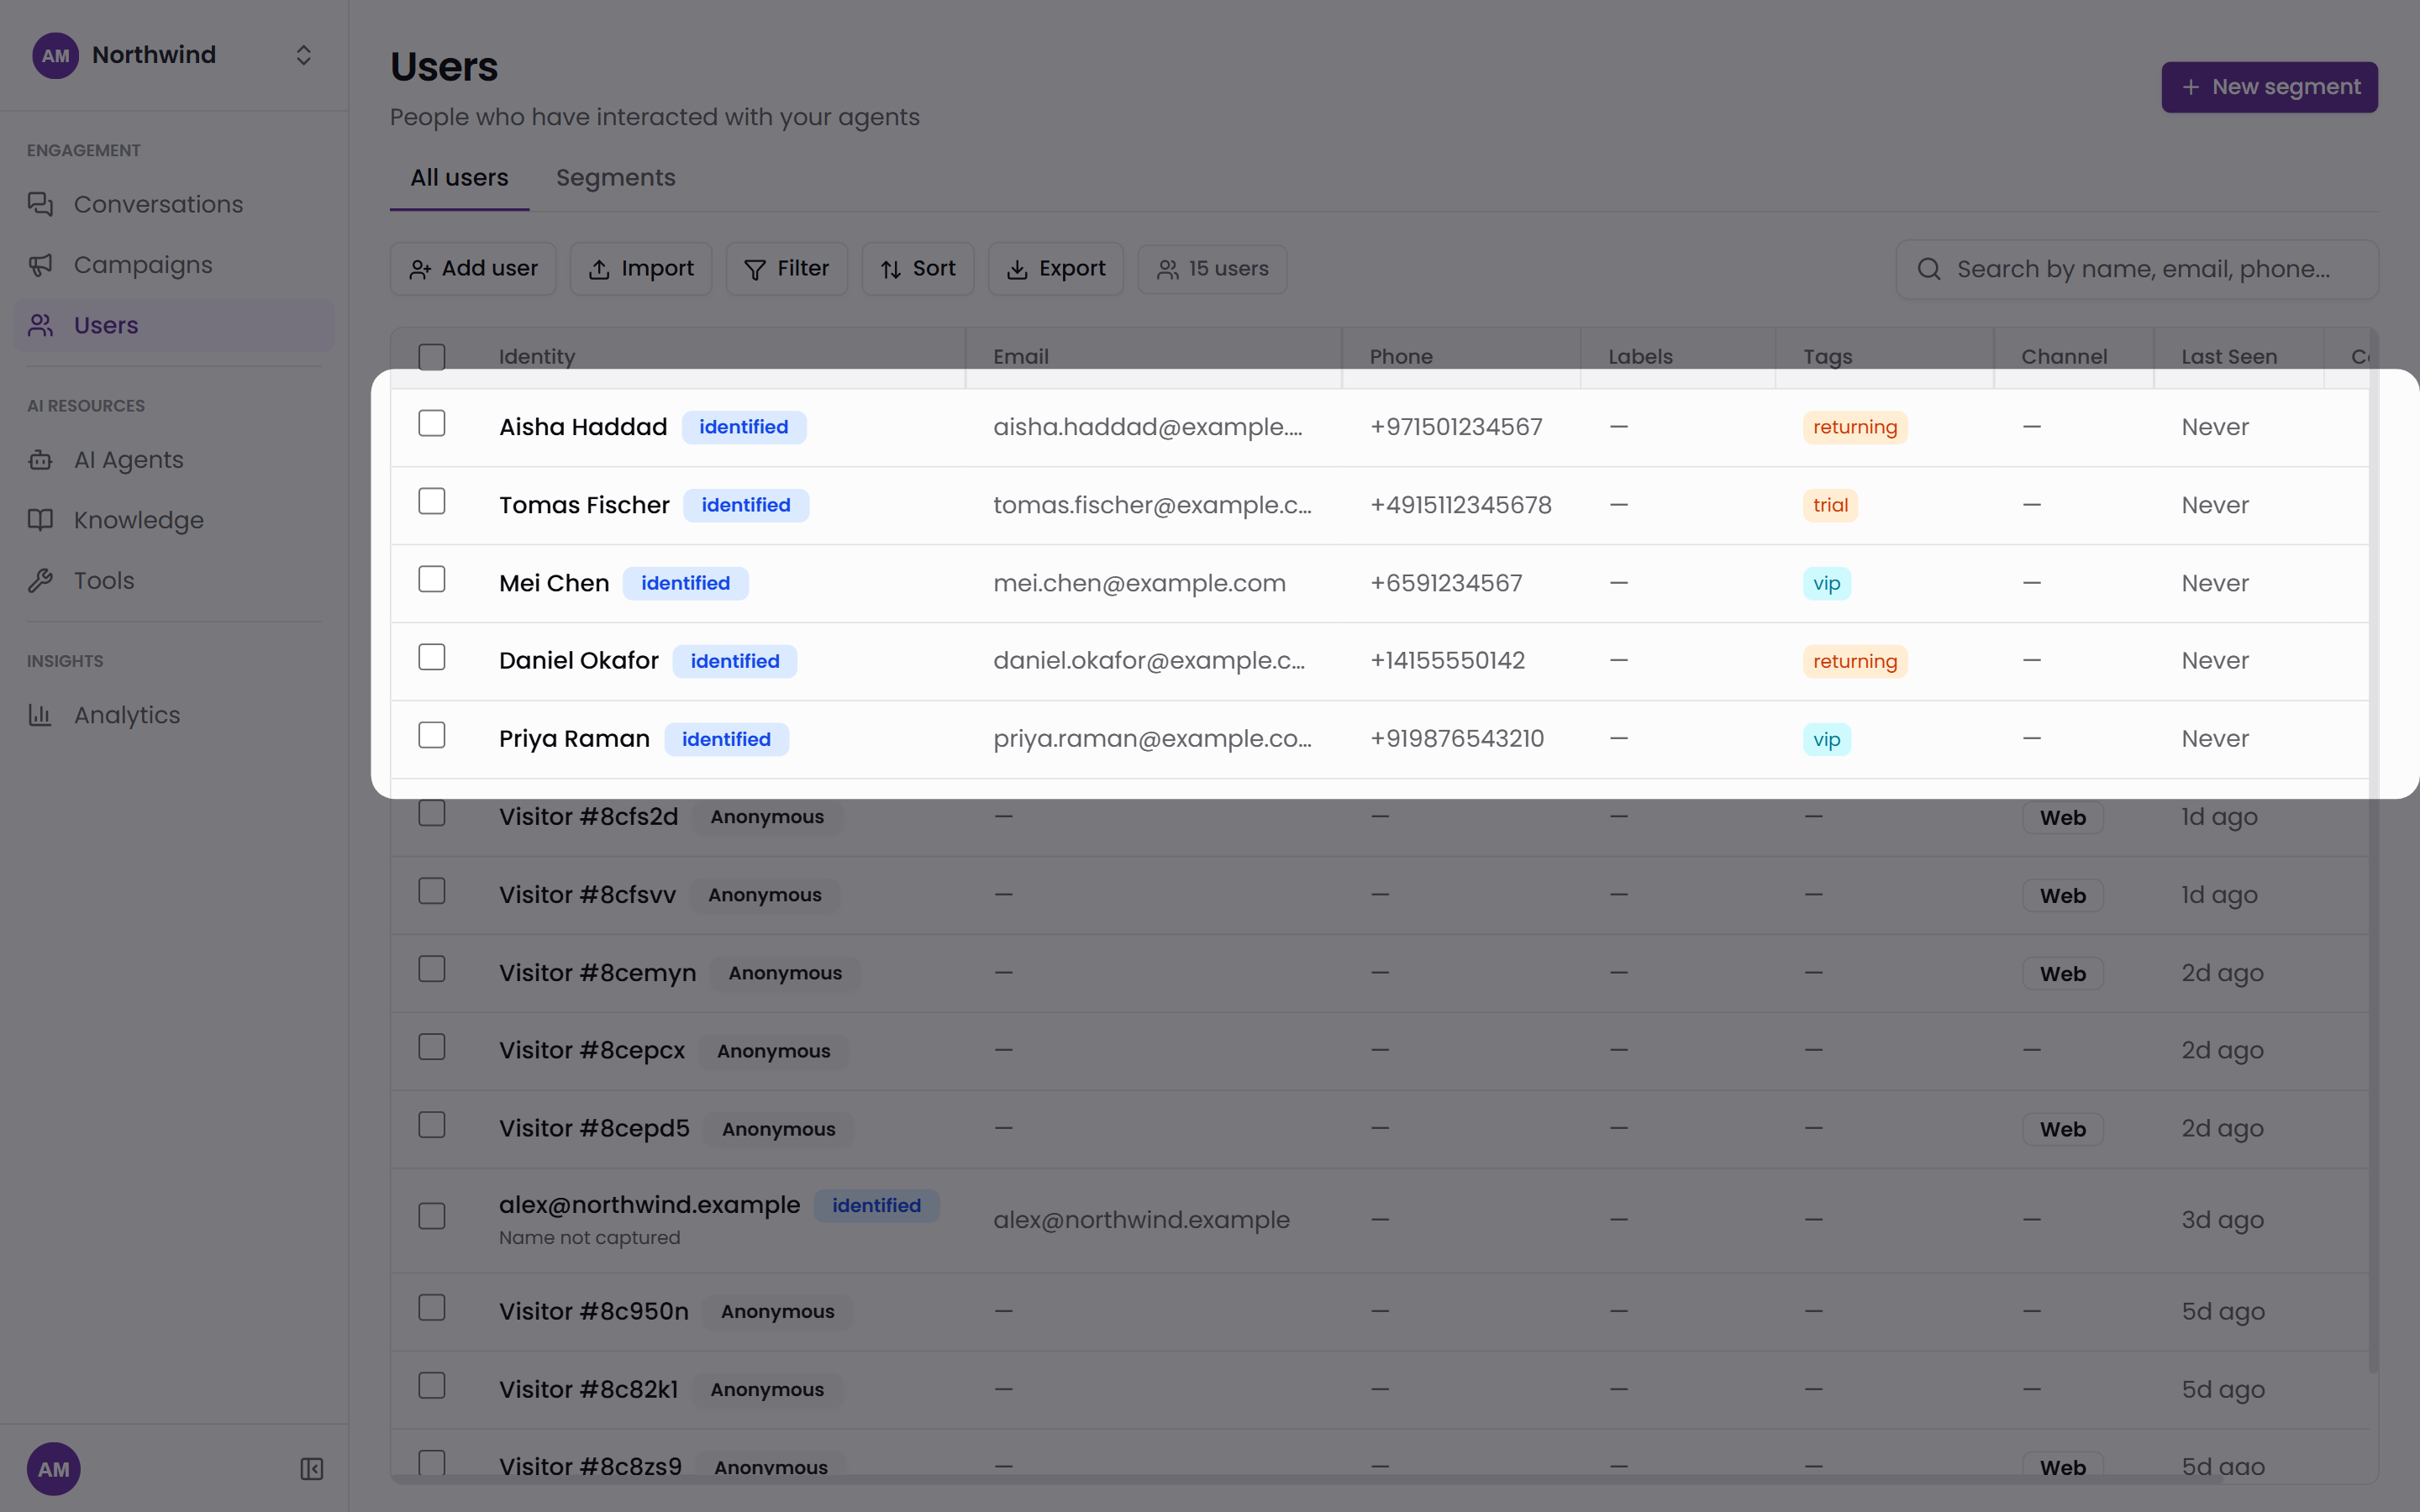Open the Sort options
Viewport: 2420px width, 1512px height.
click(x=918, y=269)
